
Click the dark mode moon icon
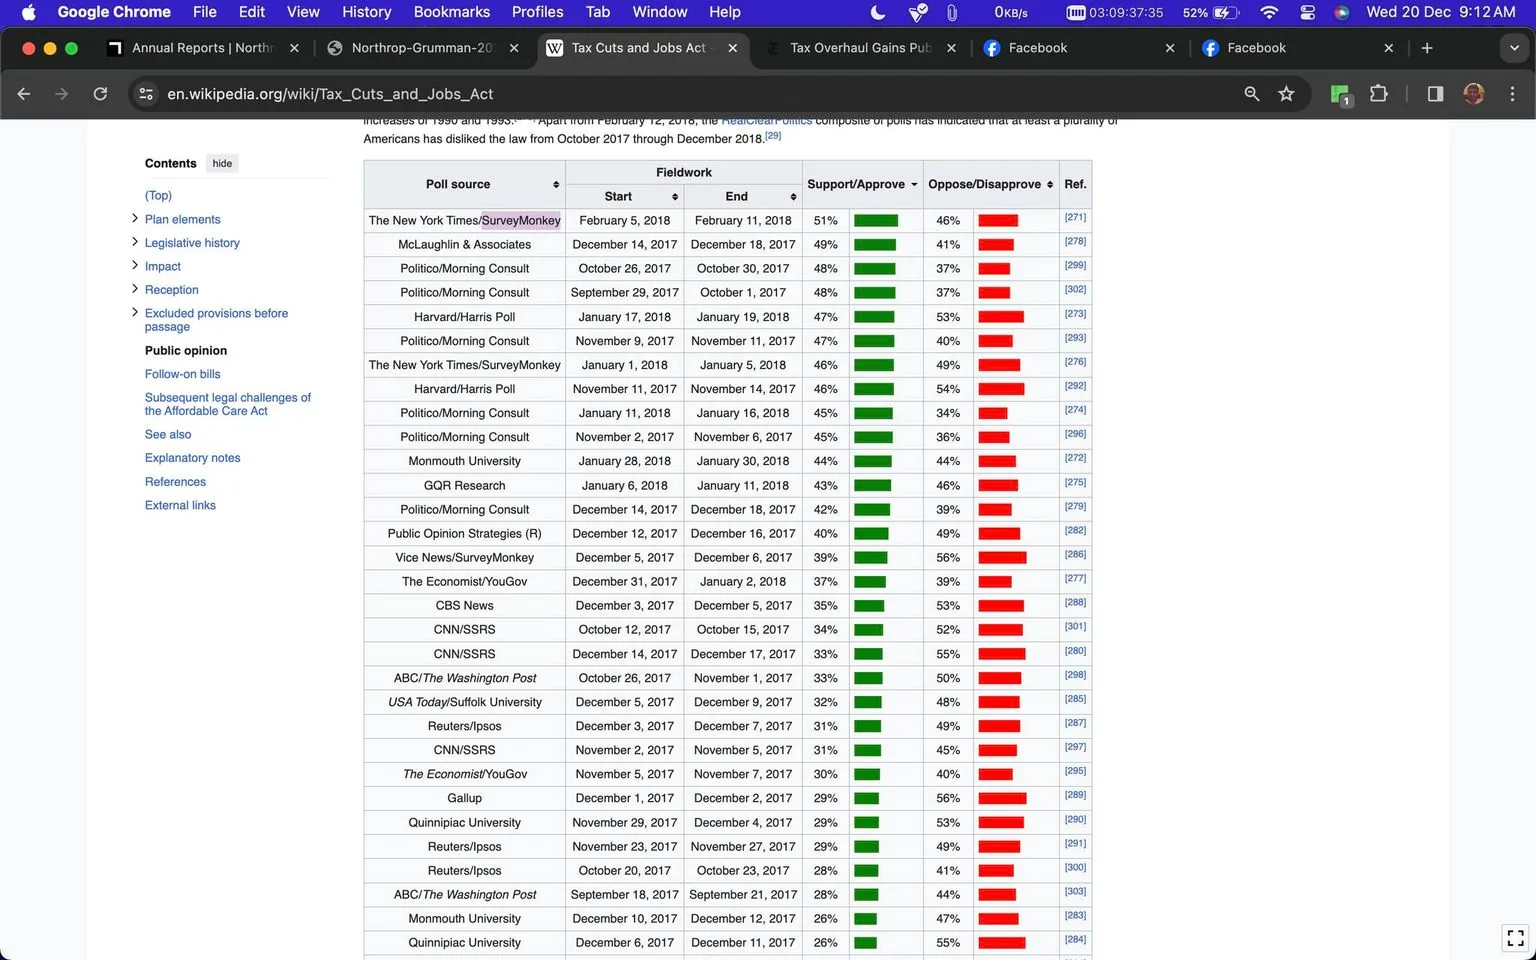pyautogui.click(x=877, y=13)
